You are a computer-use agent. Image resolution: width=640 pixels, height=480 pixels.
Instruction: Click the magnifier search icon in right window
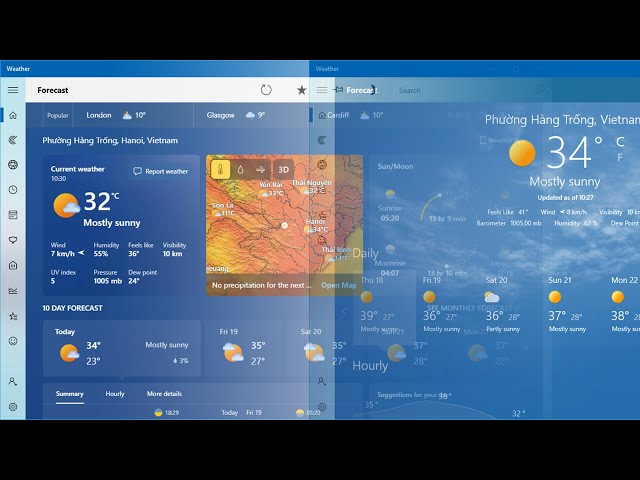point(540,90)
